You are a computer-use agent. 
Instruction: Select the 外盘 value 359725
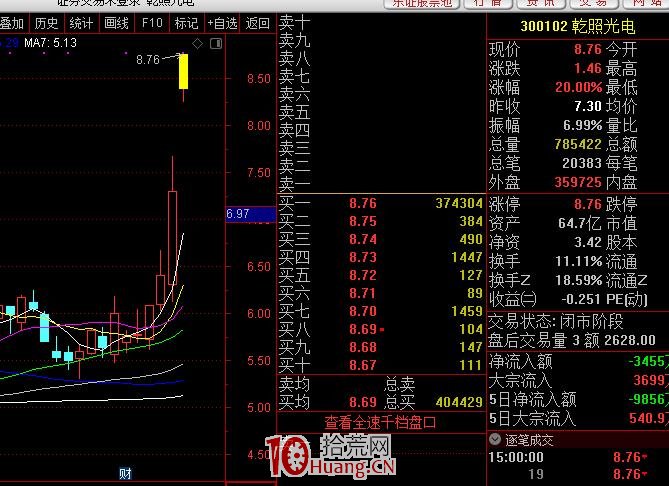point(578,182)
